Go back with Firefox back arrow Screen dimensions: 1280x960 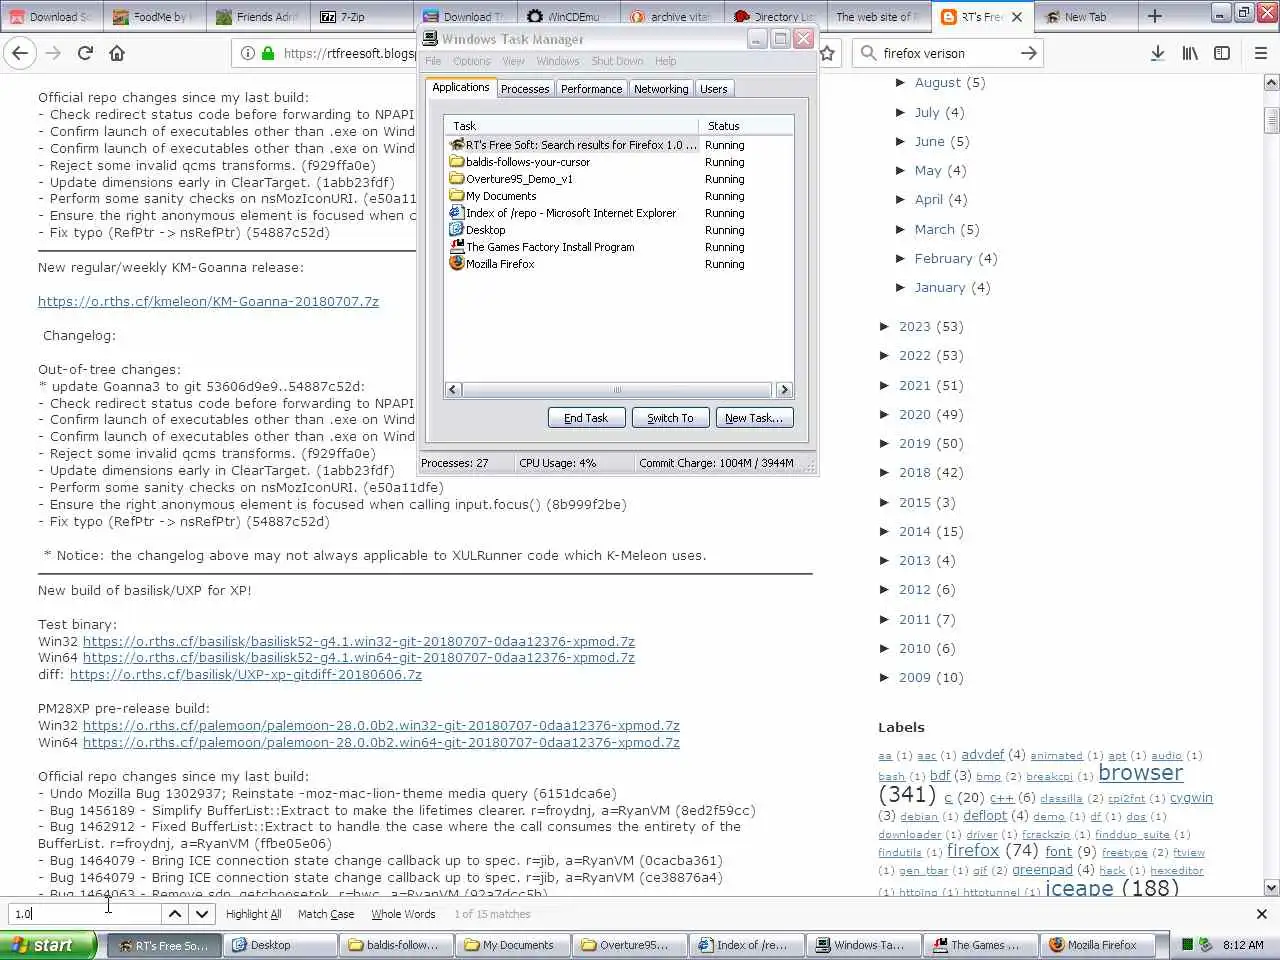(x=21, y=53)
